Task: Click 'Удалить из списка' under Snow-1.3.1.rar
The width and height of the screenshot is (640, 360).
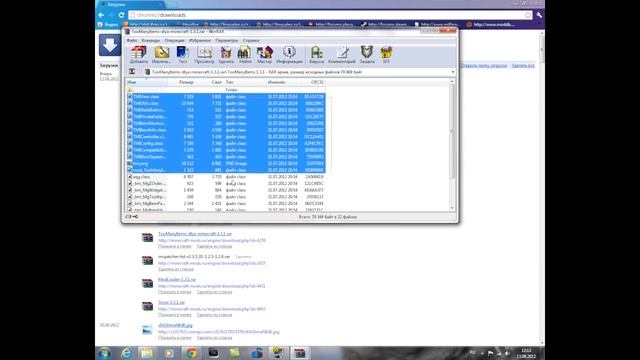Action: tap(214, 315)
